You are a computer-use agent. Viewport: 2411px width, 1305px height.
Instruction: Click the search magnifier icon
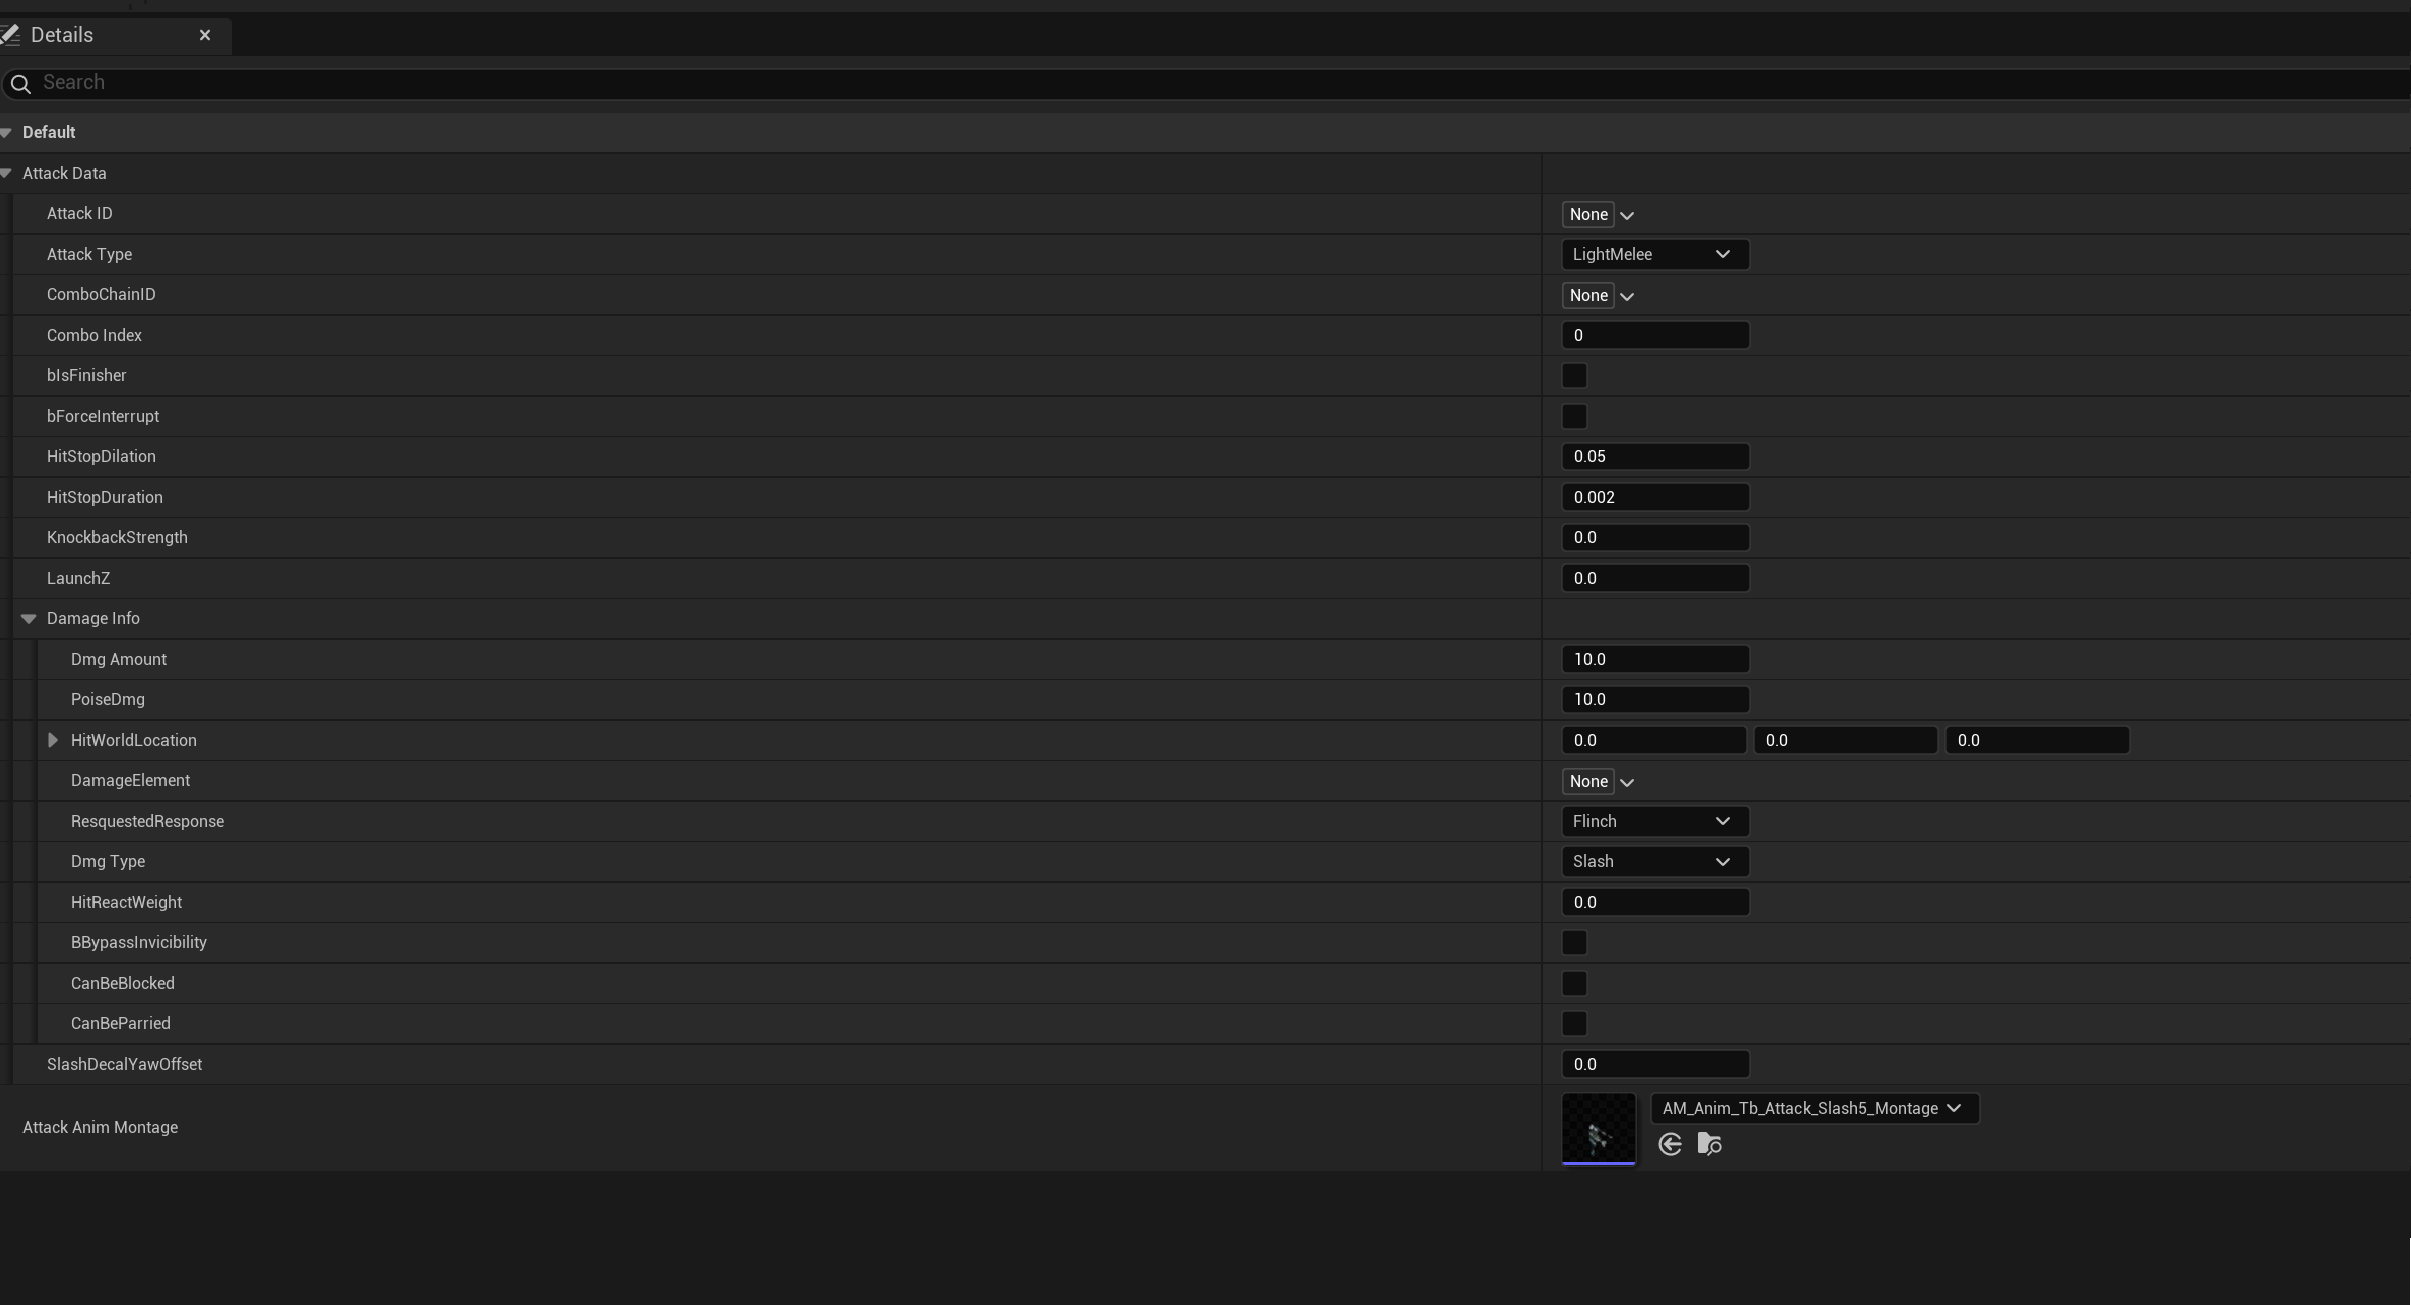tap(20, 83)
